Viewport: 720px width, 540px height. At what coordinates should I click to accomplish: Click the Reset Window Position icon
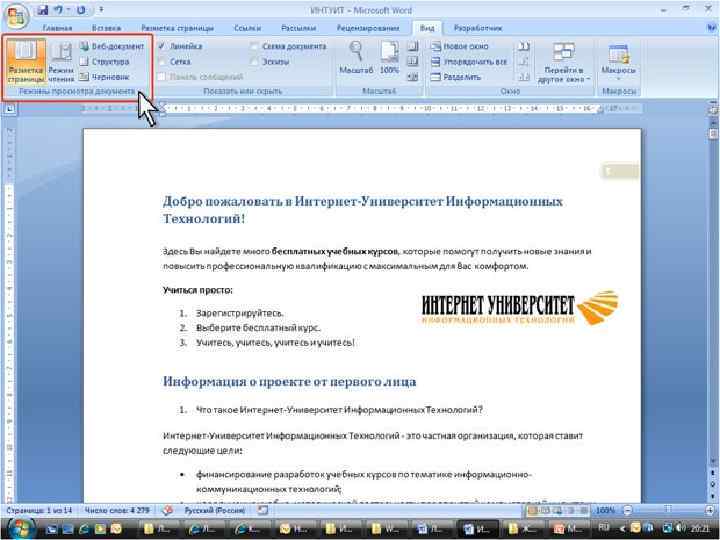(x=523, y=77)
